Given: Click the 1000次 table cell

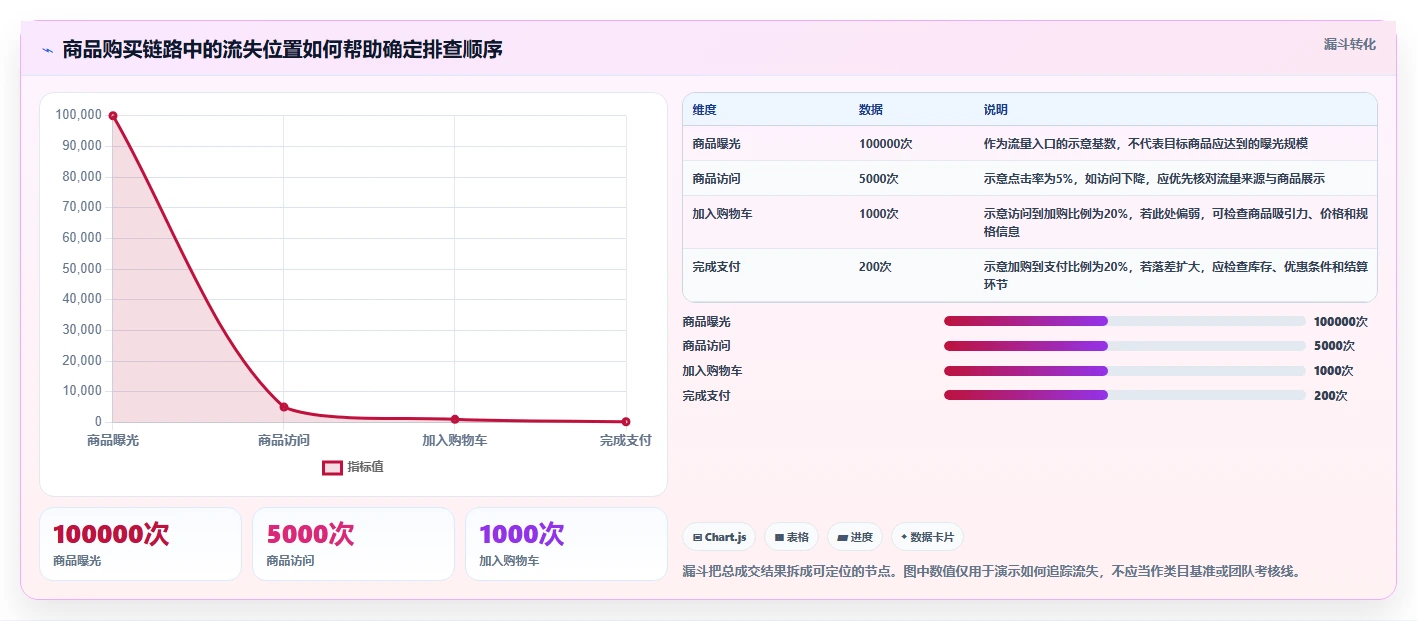Looking at the screenshot, I should [x=879, y=214].
